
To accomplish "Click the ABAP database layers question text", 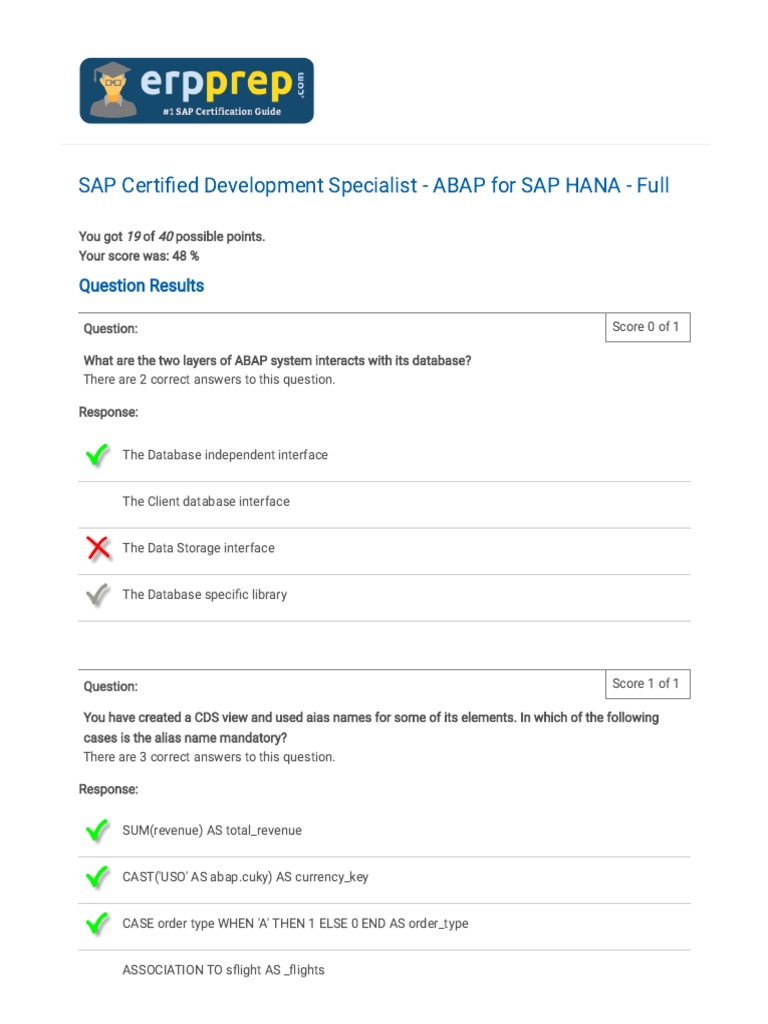I will (x=277, y=361).
